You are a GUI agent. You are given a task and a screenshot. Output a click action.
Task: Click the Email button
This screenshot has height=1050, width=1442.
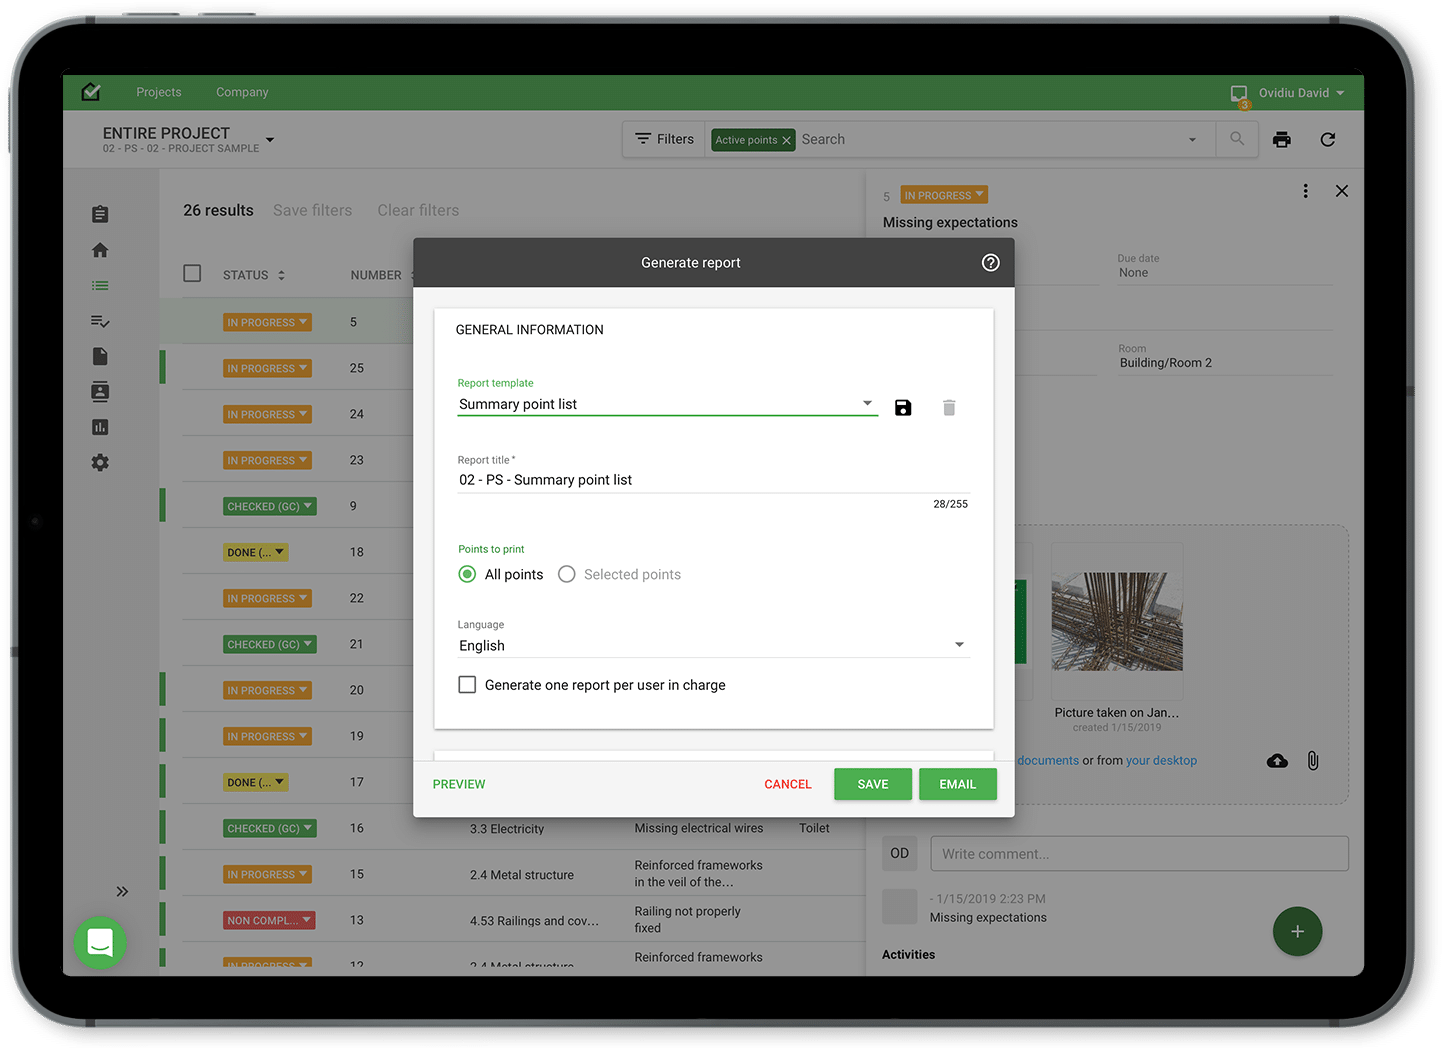click(957, 784)
